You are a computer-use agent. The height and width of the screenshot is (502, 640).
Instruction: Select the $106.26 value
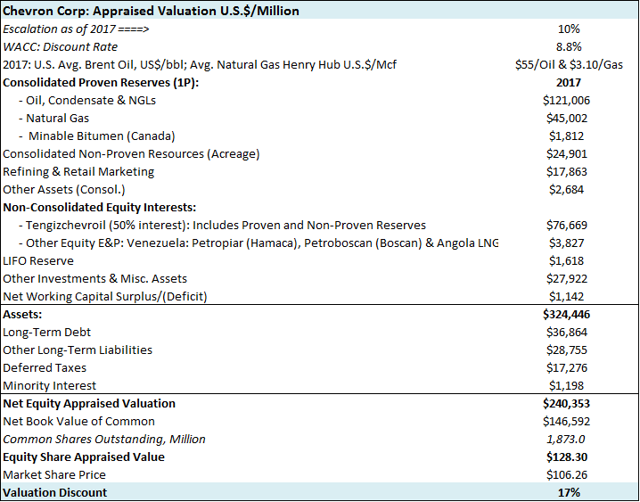[567, 475]
